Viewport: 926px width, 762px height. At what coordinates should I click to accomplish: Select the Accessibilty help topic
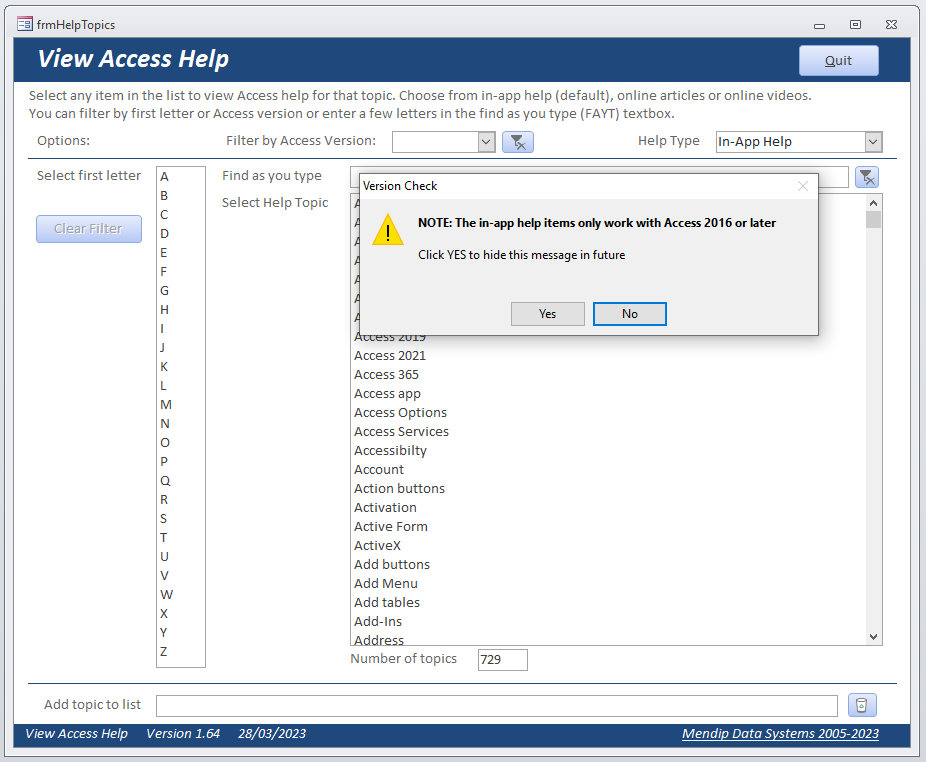click(390, 451)
